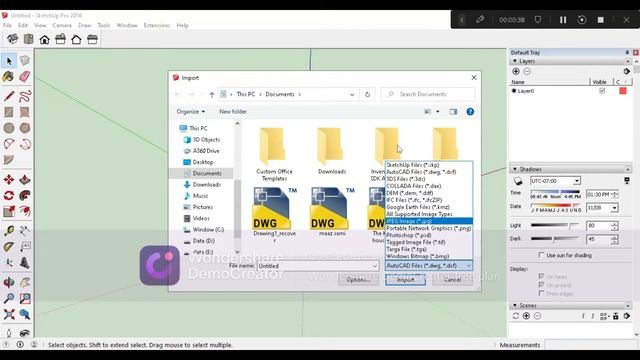Toggle the On ground display checkbox
640x360 pixels.
click(x=541, y=285)
